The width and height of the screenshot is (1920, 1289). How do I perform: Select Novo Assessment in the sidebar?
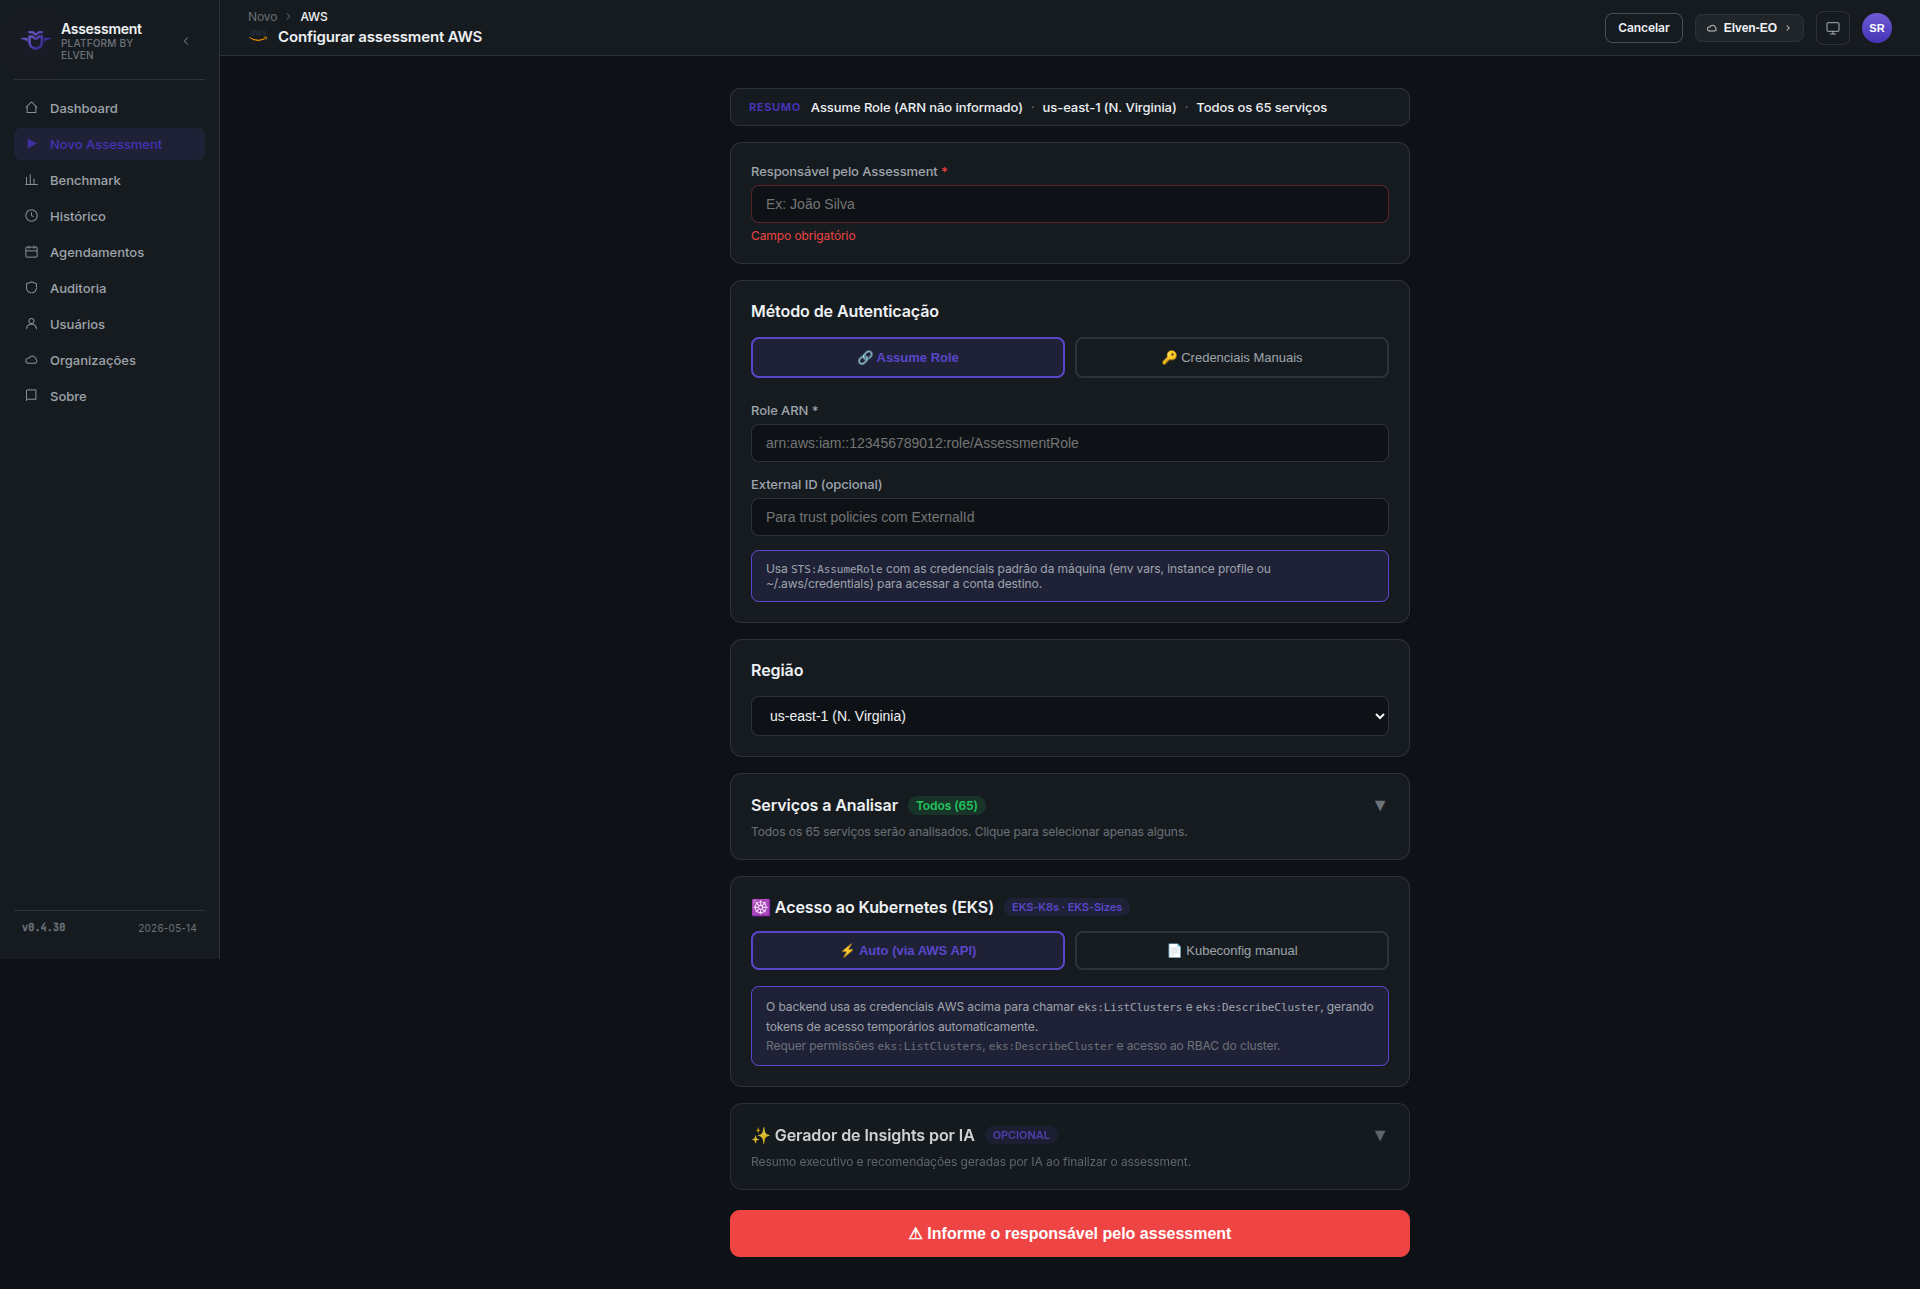[x=109, y=144]
